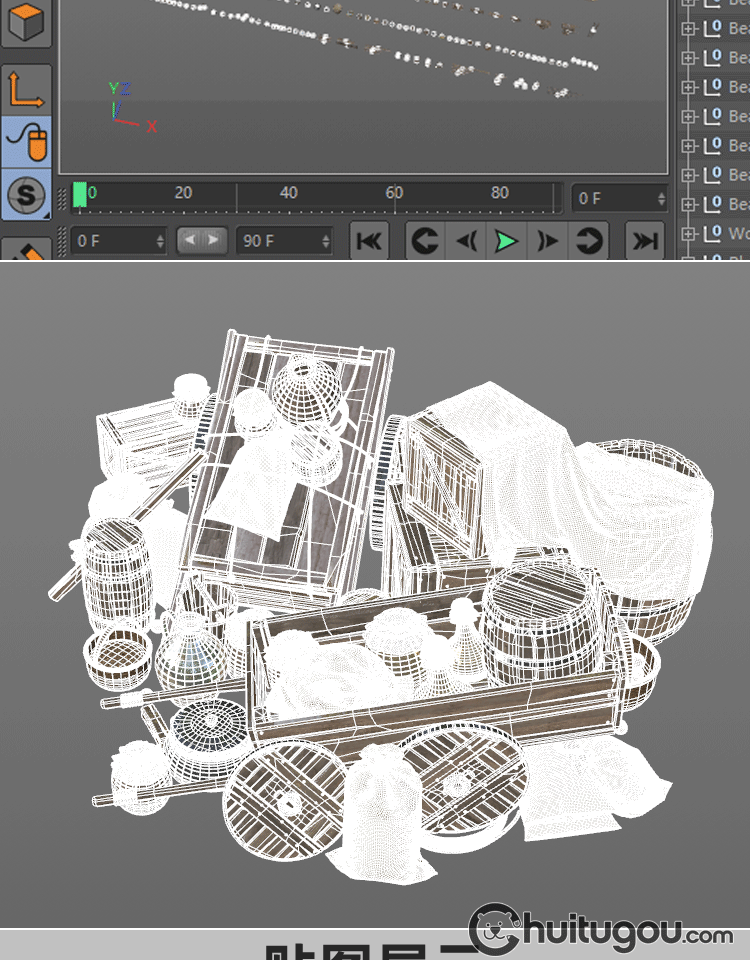The height and width of the screenshot is (960, 750).
Task: Open the huitugou.com logo link
Action: (602, 932)
